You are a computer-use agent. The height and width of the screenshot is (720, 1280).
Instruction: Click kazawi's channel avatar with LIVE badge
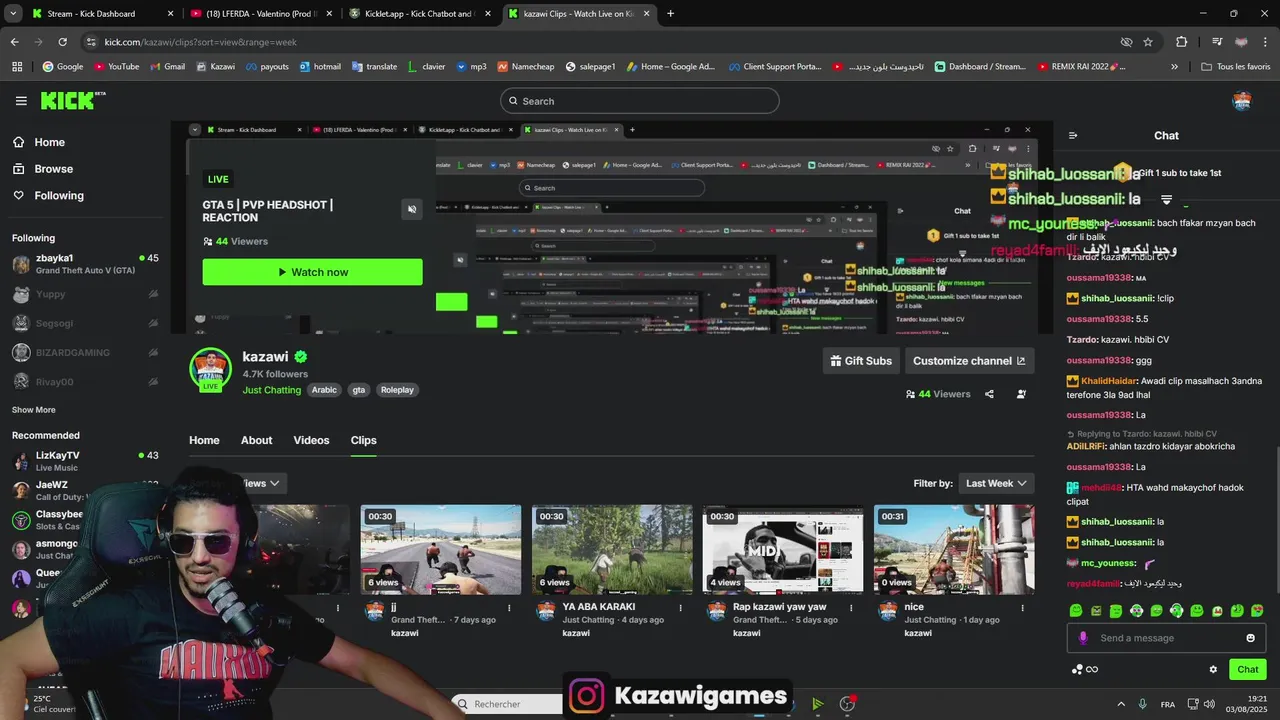[211, 370]
